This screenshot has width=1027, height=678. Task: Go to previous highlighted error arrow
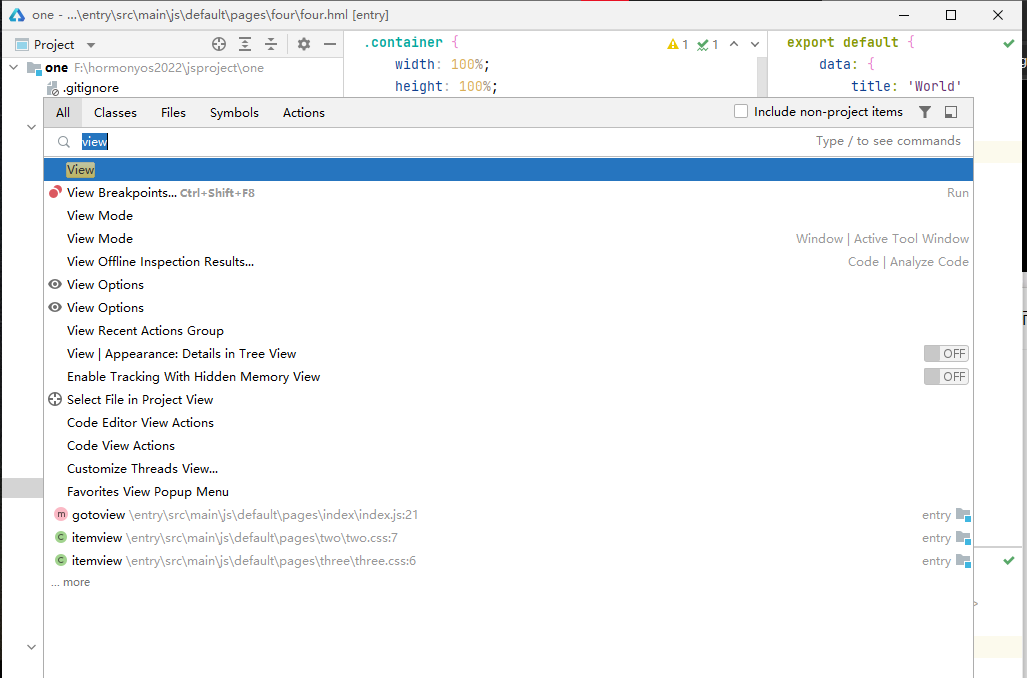[734, 45]
